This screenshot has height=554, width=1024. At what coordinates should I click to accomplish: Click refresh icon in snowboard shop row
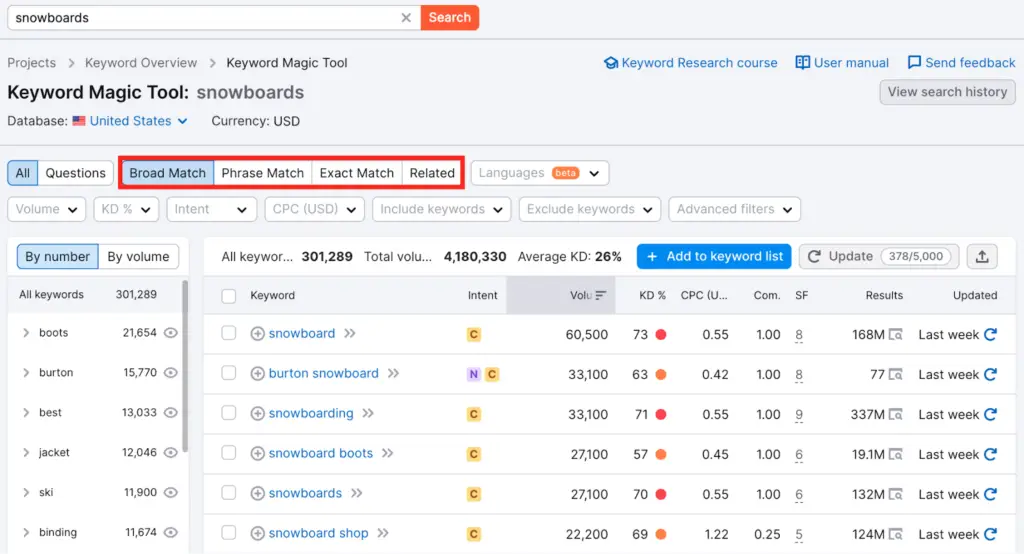click(990, 534)
